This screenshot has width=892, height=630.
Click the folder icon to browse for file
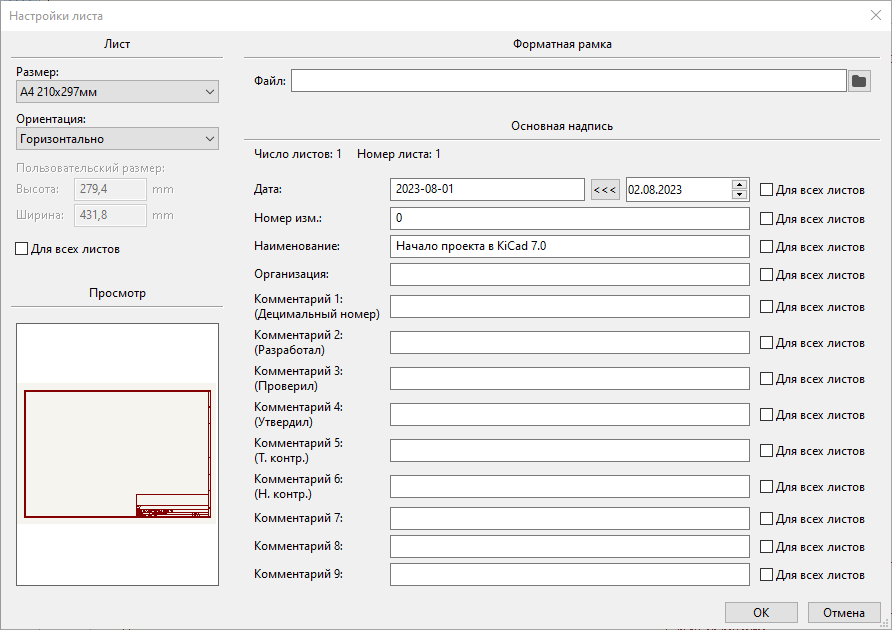(859, 81)
